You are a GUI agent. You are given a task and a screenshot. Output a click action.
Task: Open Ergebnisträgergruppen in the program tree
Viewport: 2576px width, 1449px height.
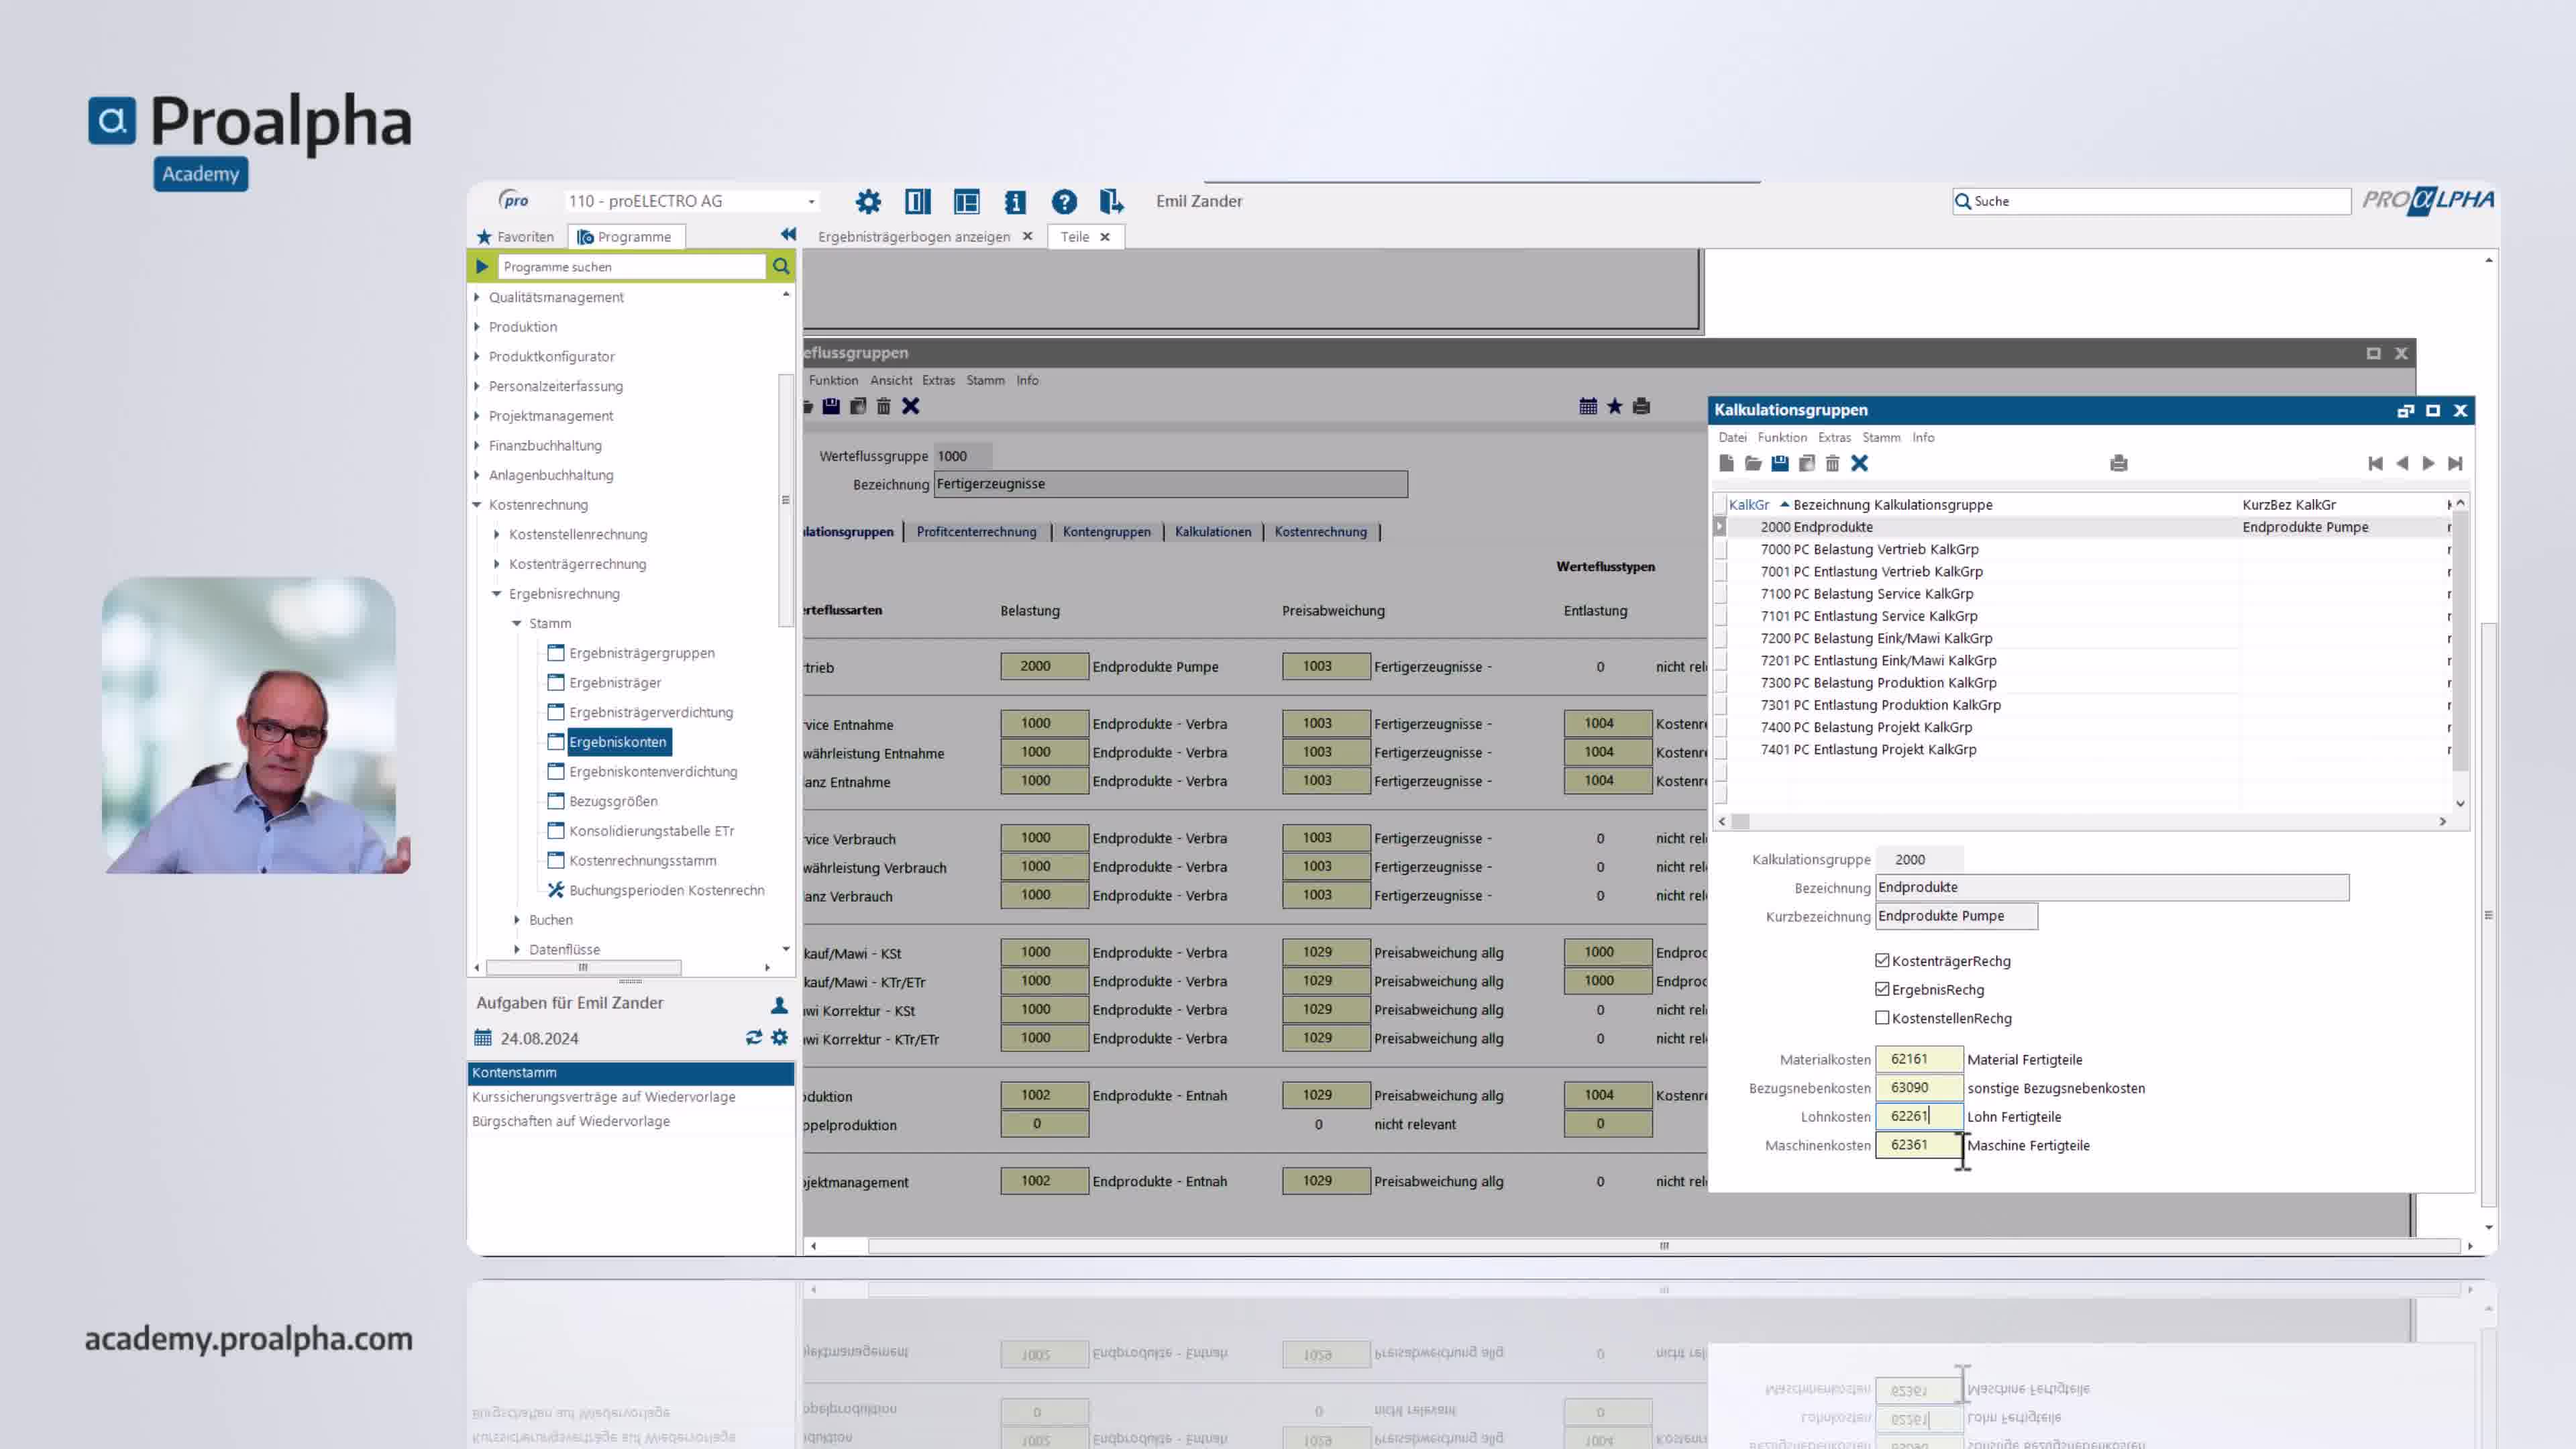tap(641, 653)
